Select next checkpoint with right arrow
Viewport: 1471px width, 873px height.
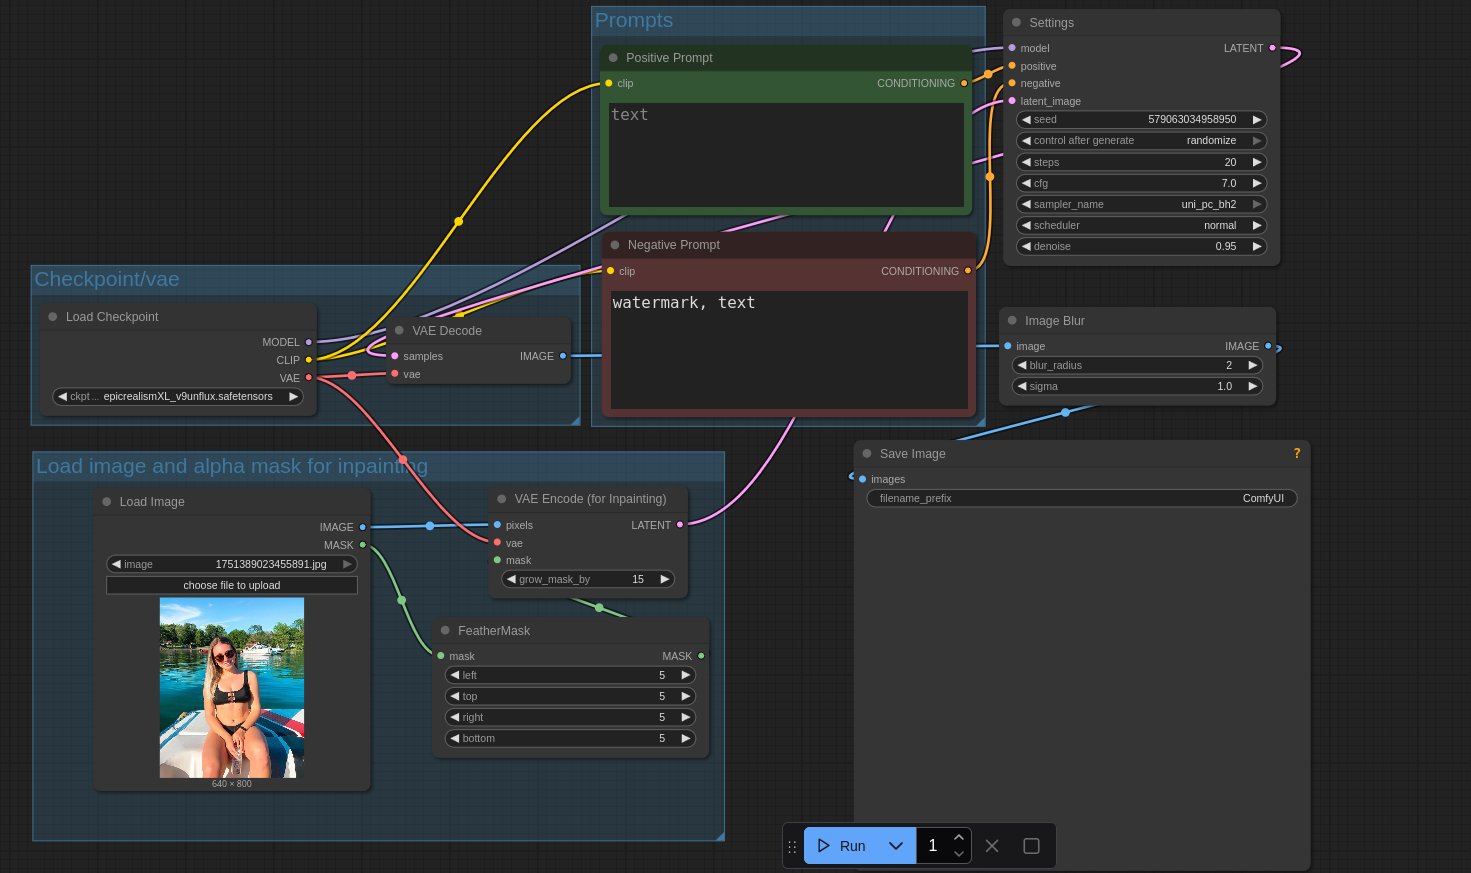[x=293, y=396]
